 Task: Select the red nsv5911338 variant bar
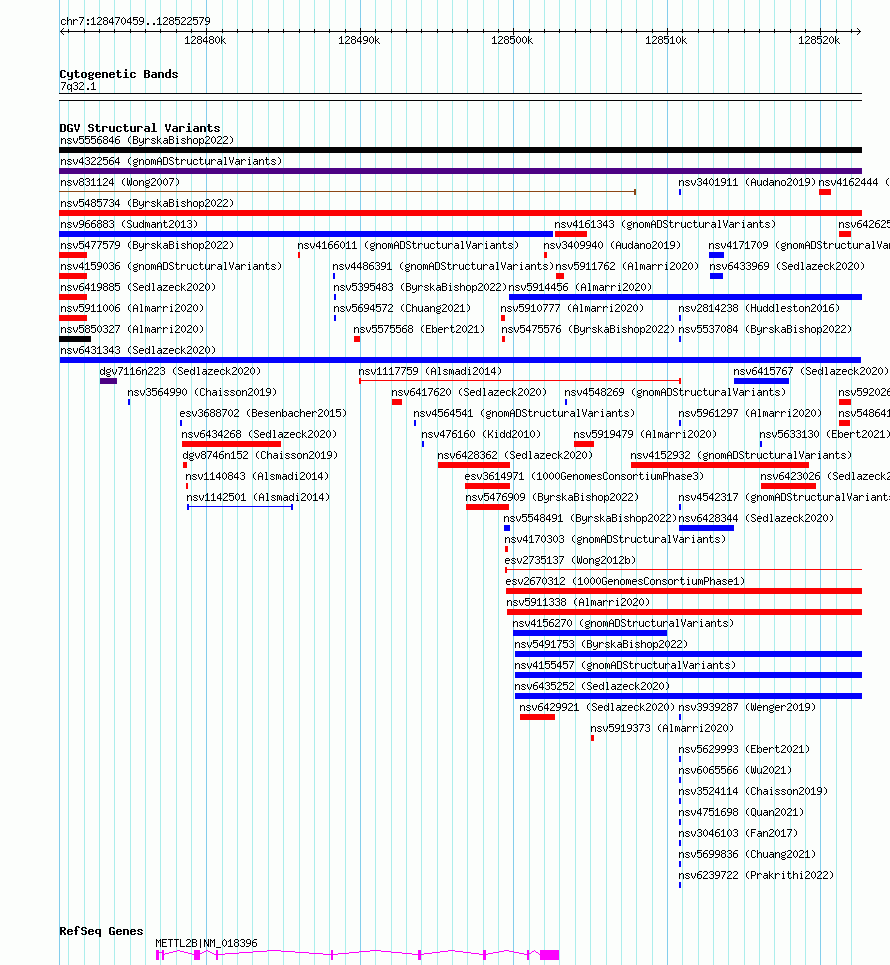coord(684,612)
